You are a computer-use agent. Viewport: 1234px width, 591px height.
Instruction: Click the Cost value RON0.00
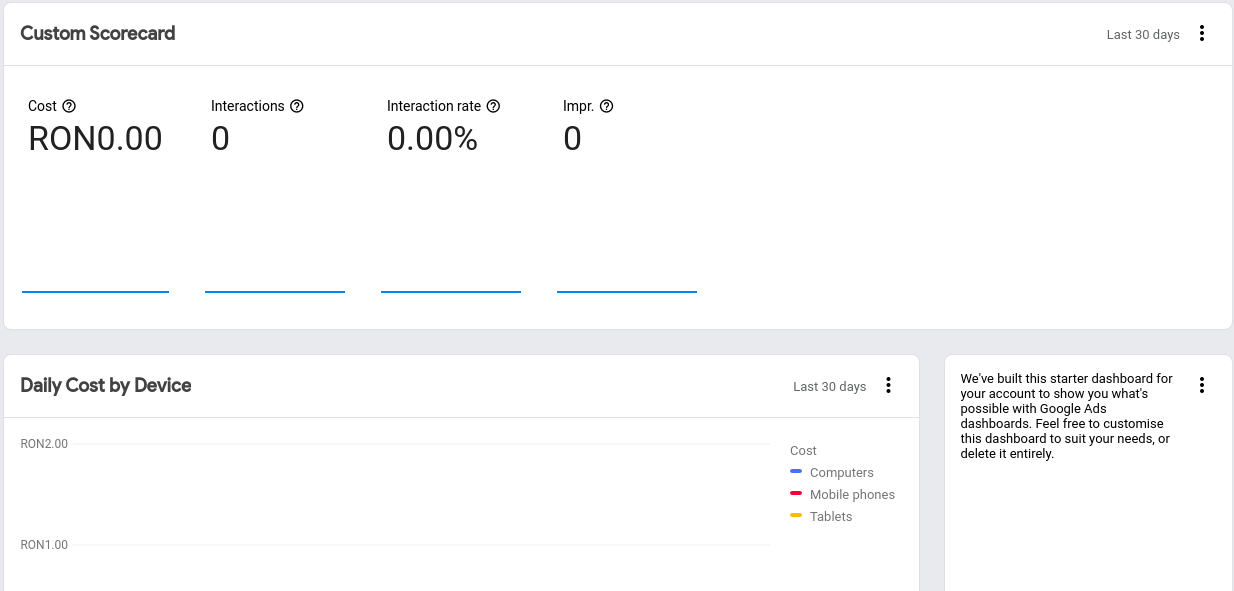95,138
